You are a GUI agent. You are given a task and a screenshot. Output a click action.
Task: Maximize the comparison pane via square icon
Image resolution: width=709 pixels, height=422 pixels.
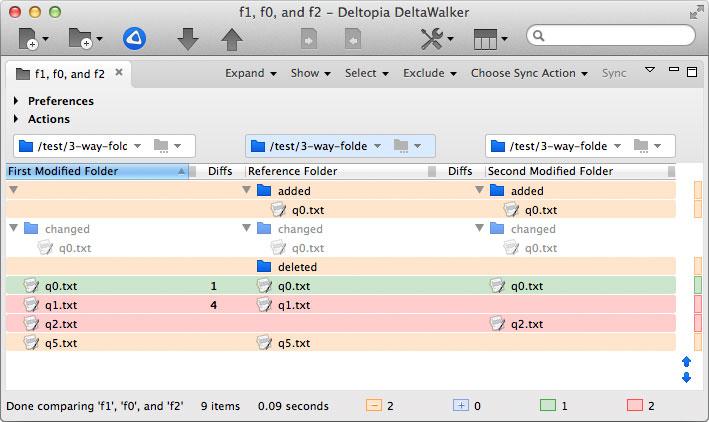point(692,72)
